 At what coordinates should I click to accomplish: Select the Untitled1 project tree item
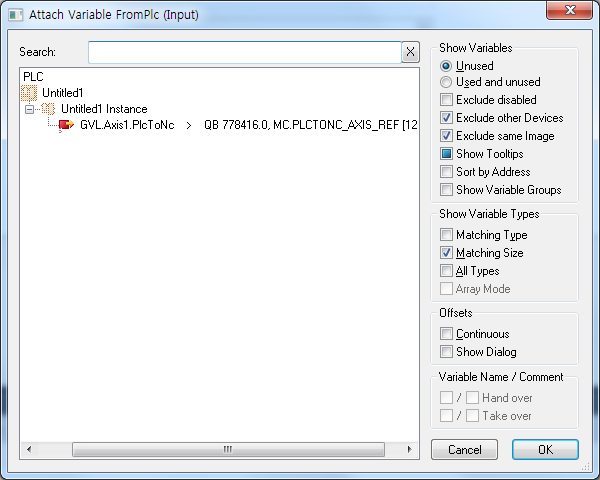(x=62, y=93)
